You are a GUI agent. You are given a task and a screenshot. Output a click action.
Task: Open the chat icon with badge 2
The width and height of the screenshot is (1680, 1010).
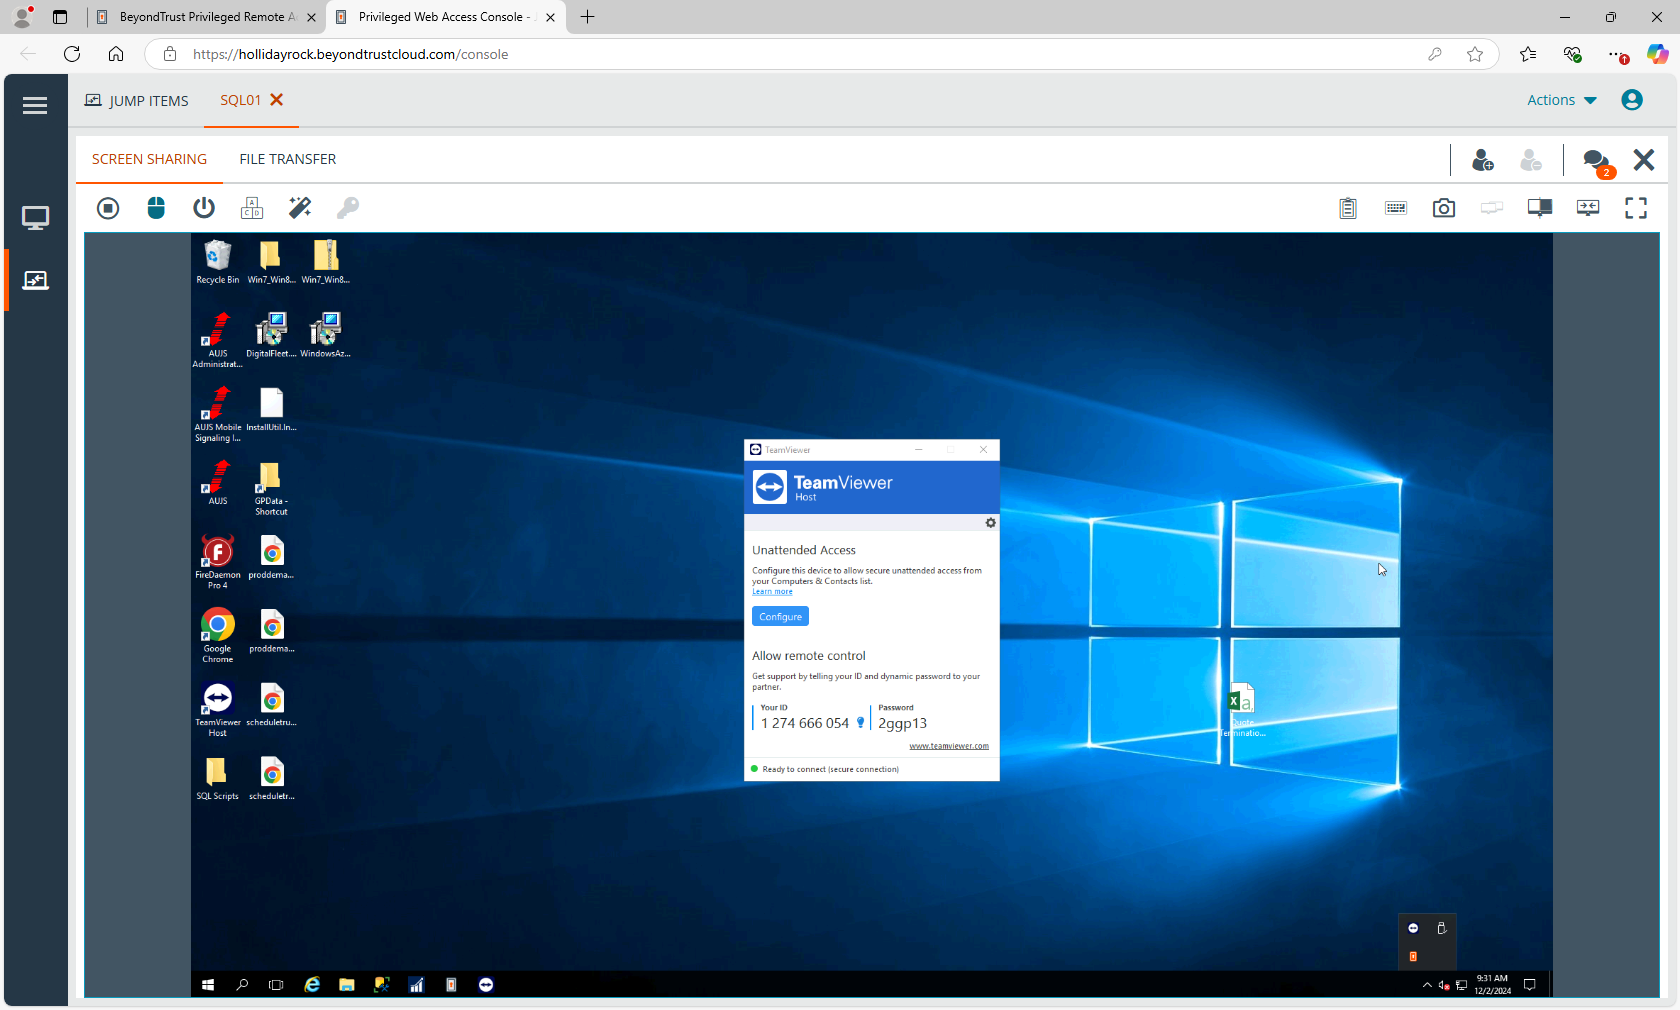click(x=1598, y=162)
